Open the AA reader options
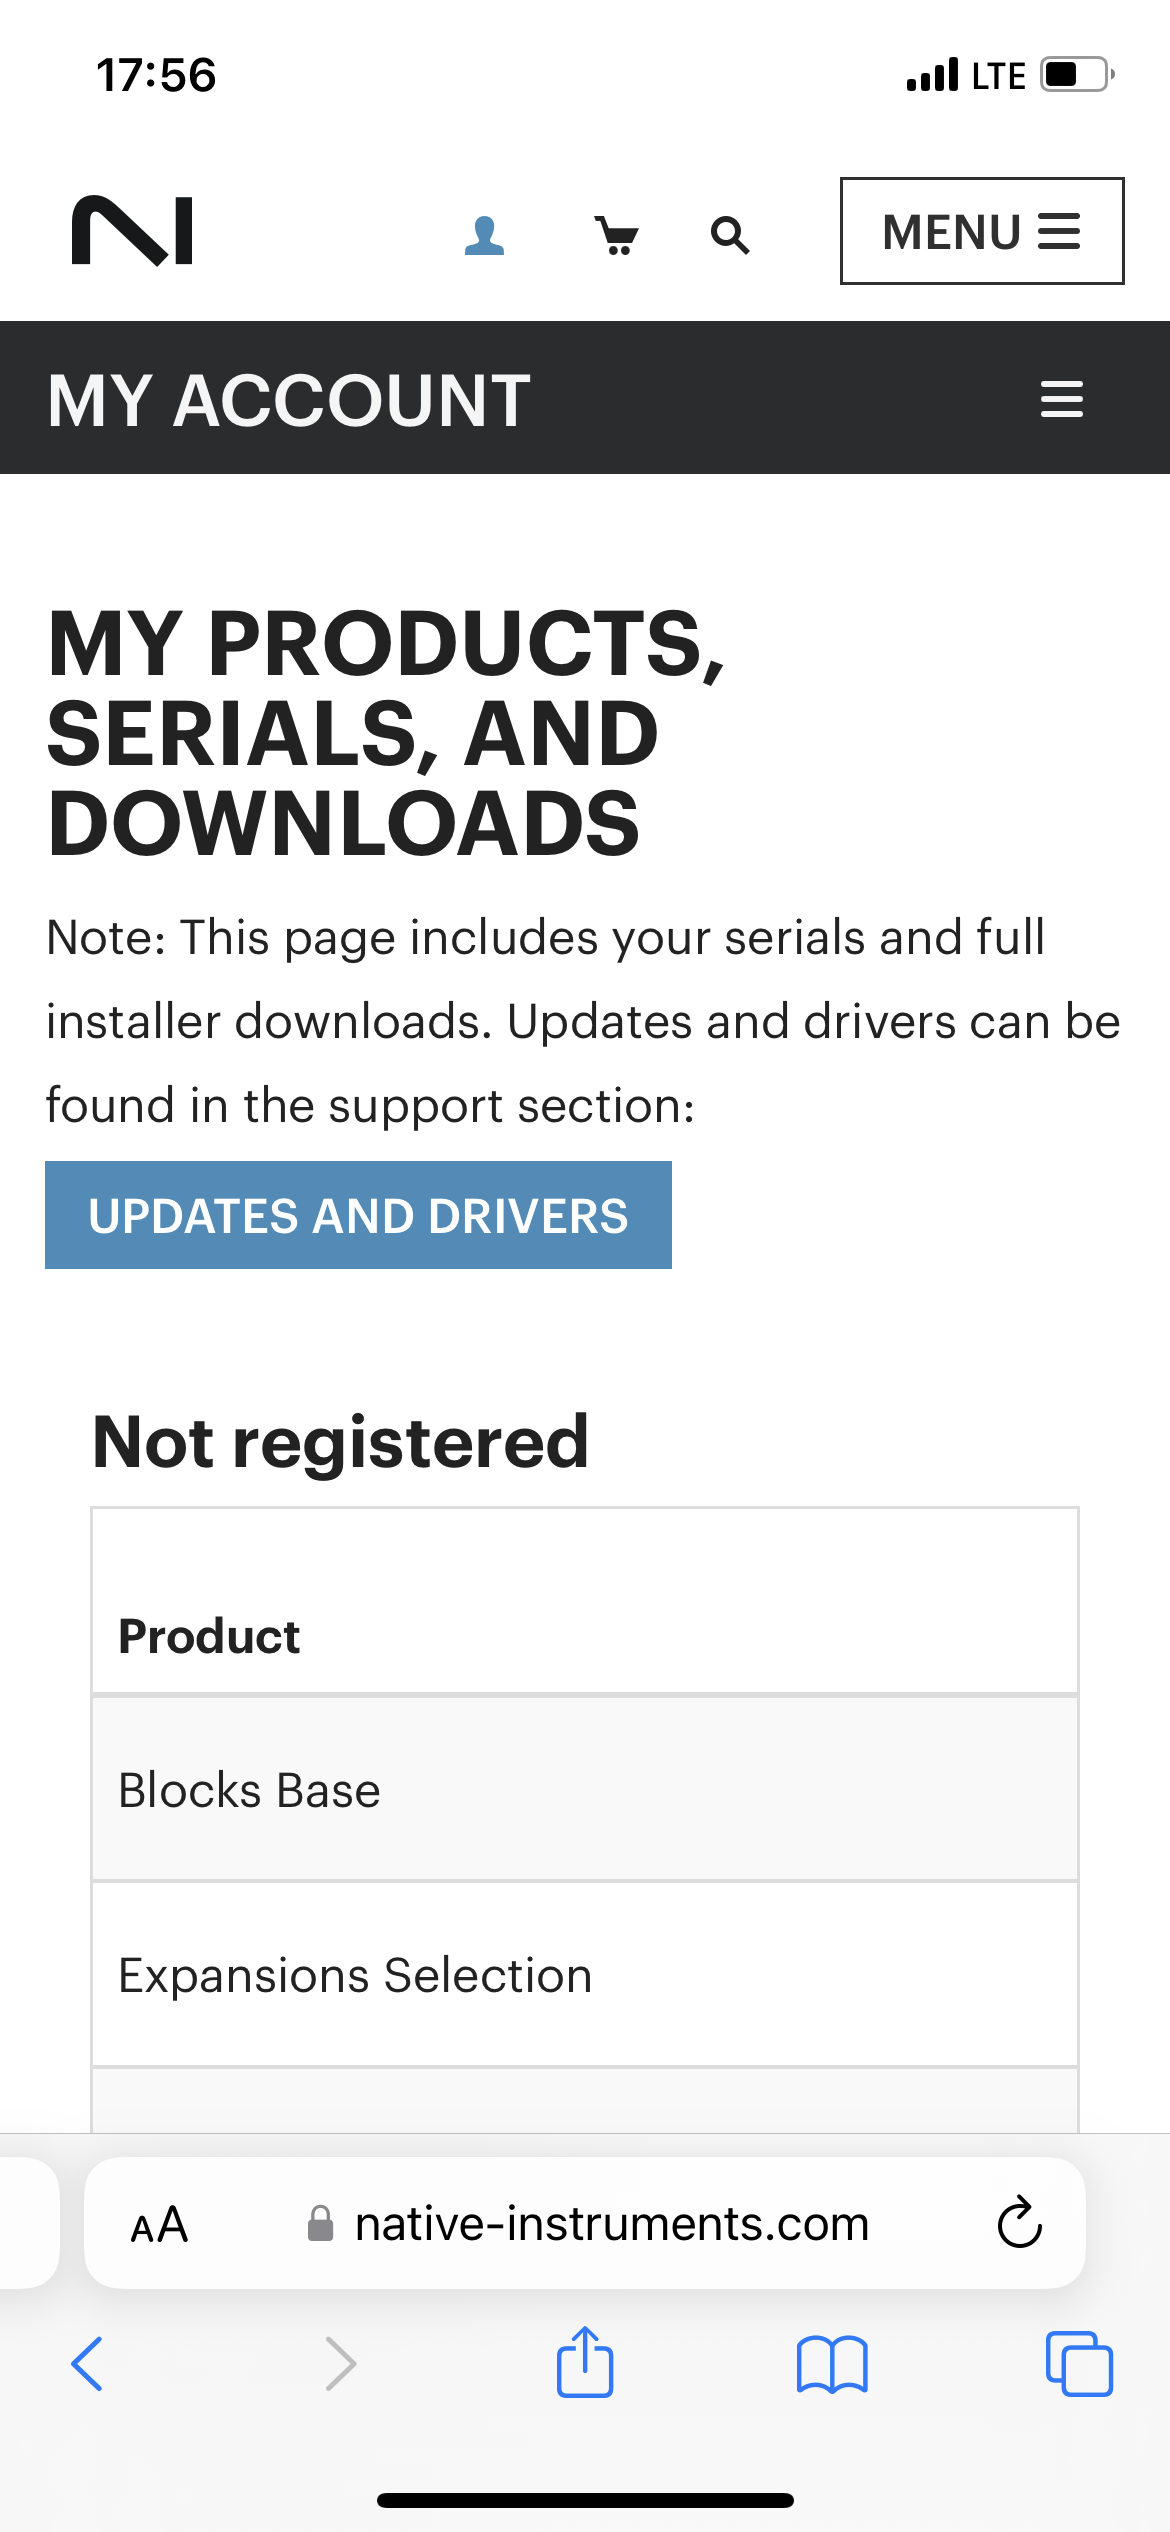 coord(160,2225)
